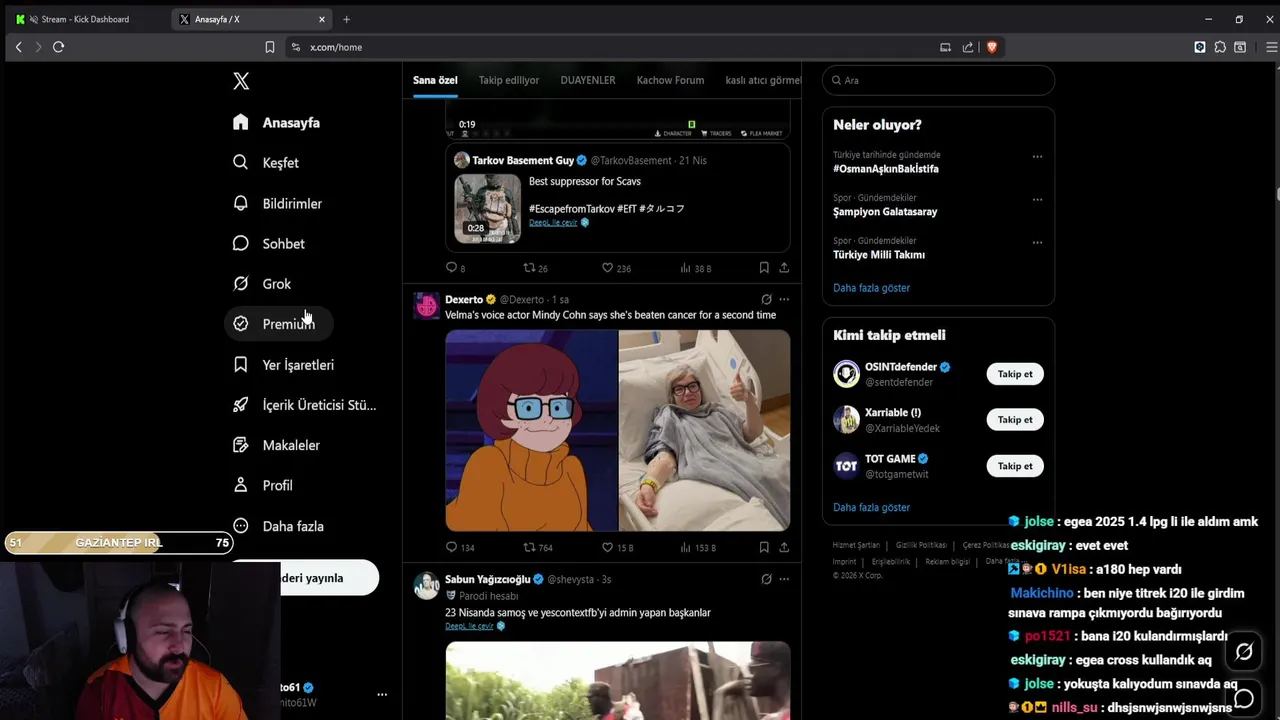Open Keşfet search icon in sidebar
1280x720 pixels.
click(241, 162)
